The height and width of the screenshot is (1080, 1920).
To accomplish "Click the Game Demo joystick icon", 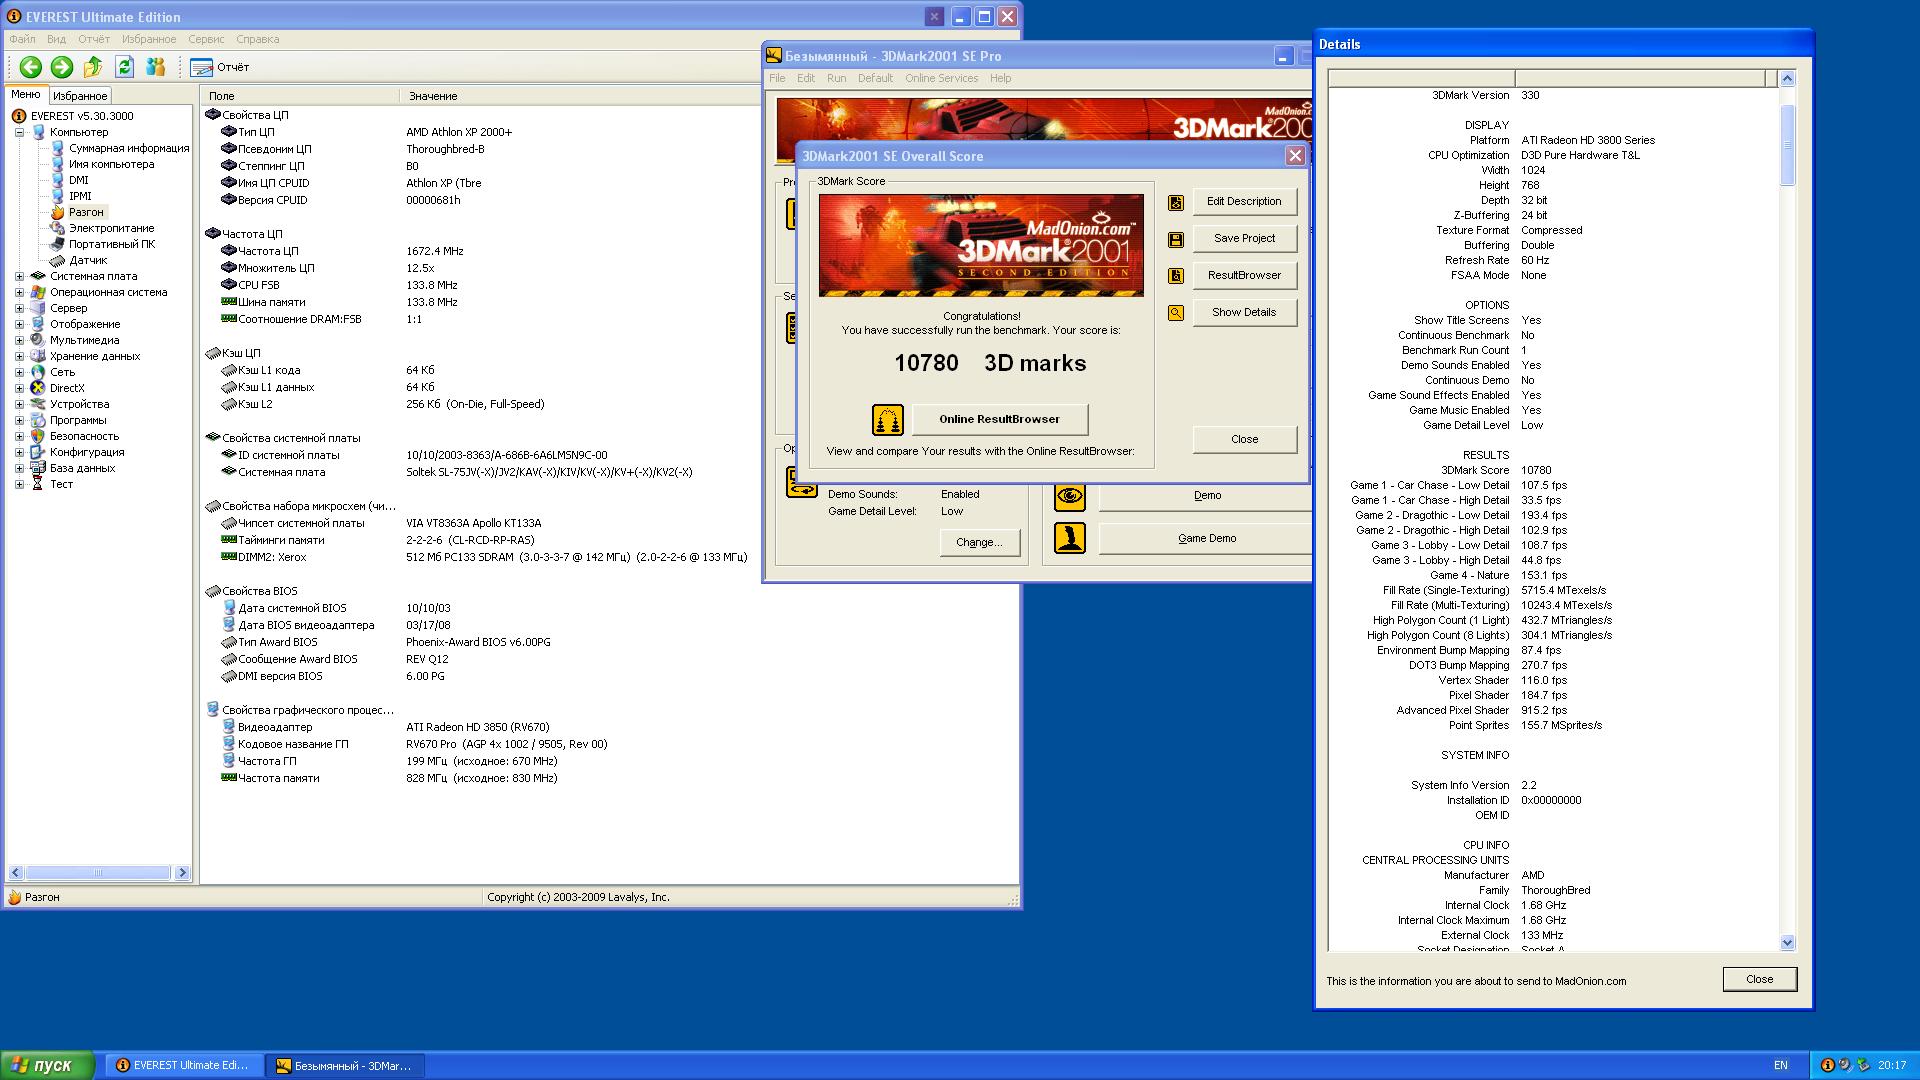I will click(x=1069, y=538).
